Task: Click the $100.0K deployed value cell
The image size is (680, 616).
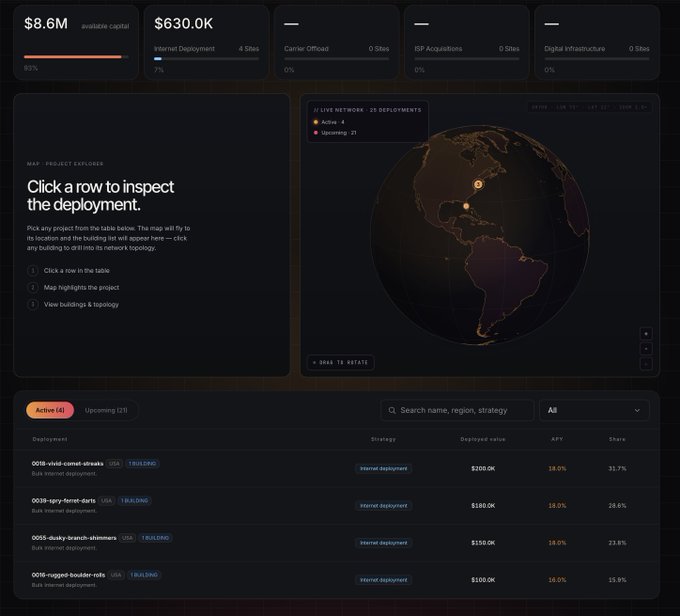Action: 483,580
